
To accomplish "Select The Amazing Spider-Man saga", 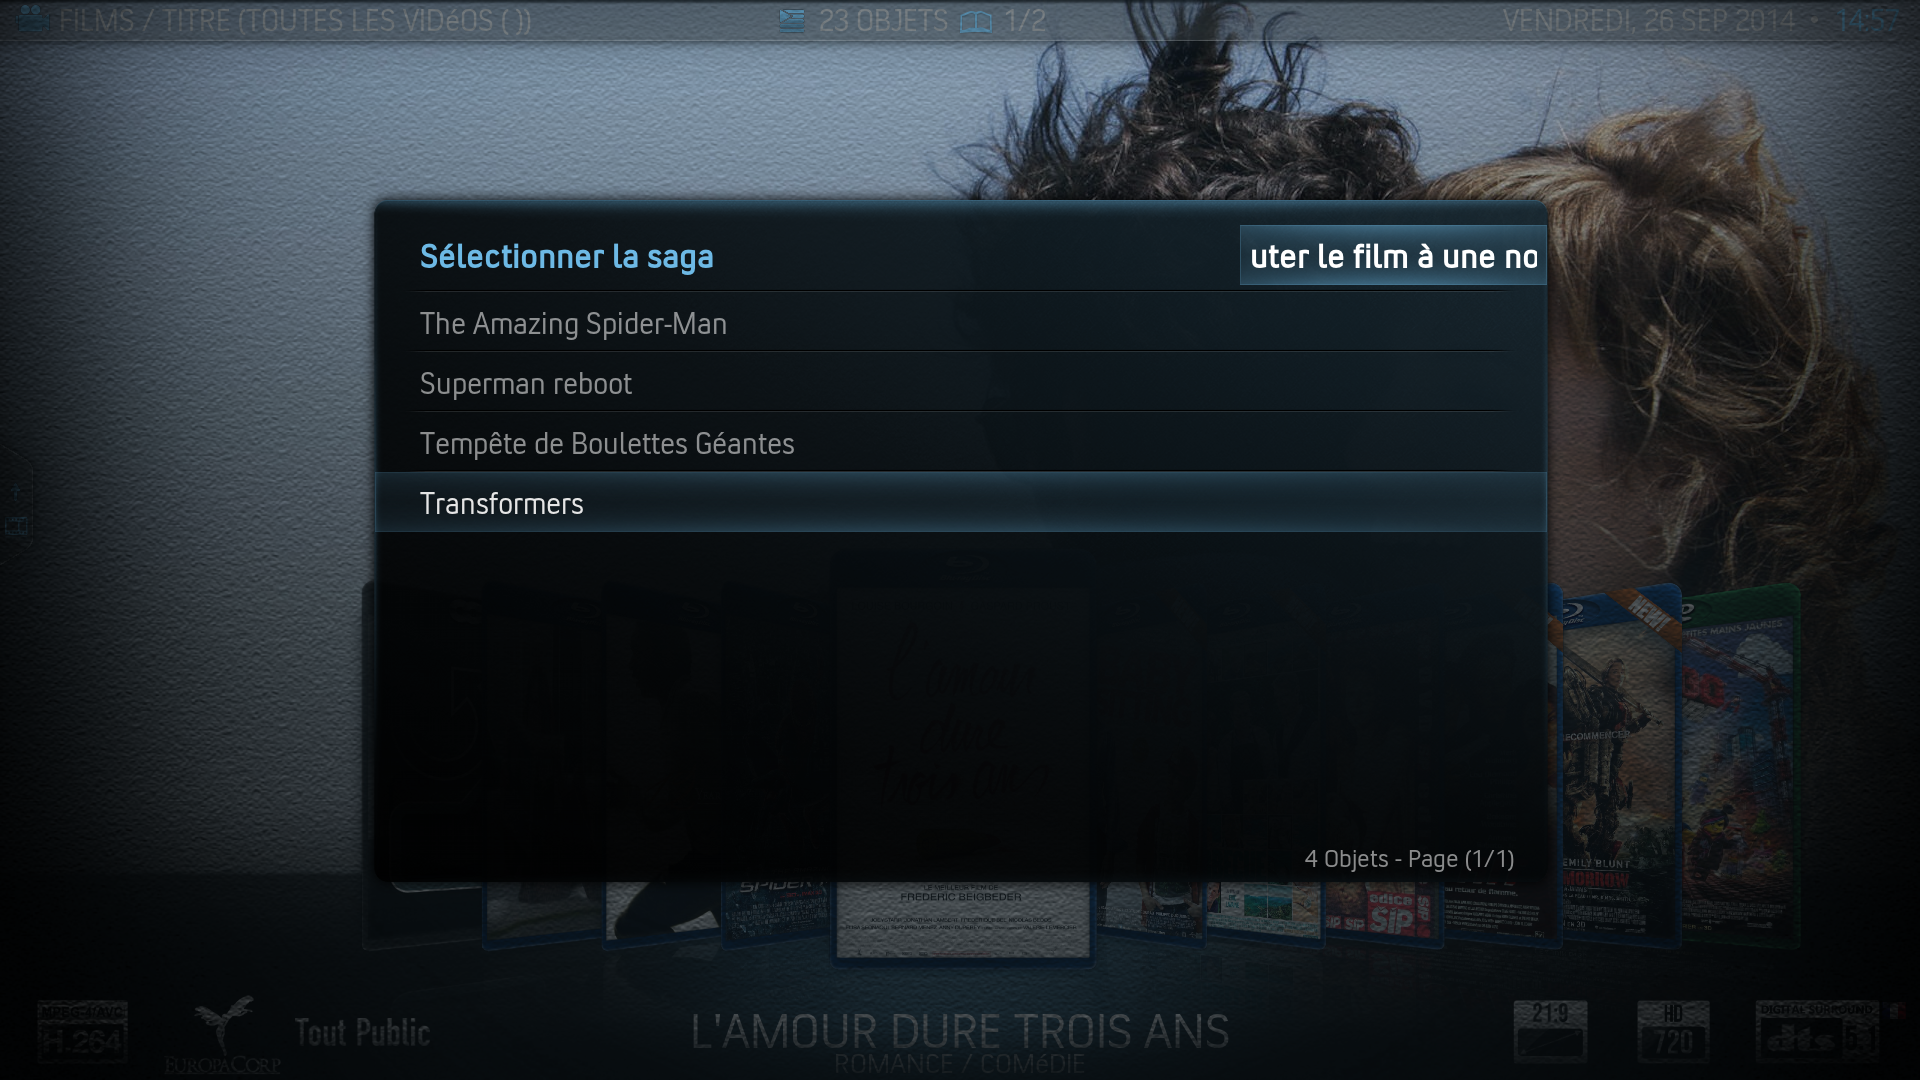I will (960, 323).
